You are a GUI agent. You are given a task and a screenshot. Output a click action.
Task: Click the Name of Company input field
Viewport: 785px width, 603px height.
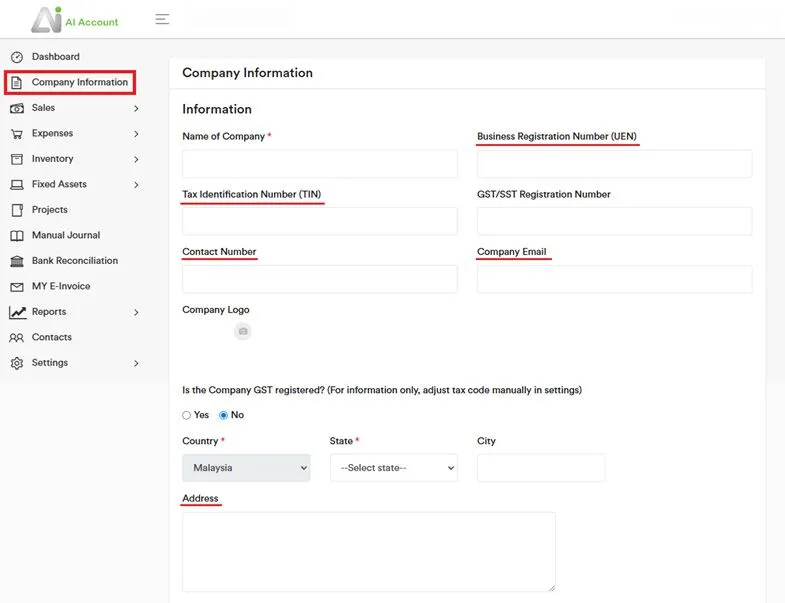point(319,164)
